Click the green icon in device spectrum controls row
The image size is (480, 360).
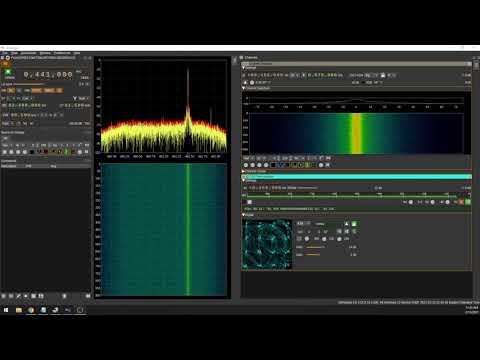[66, 152]
